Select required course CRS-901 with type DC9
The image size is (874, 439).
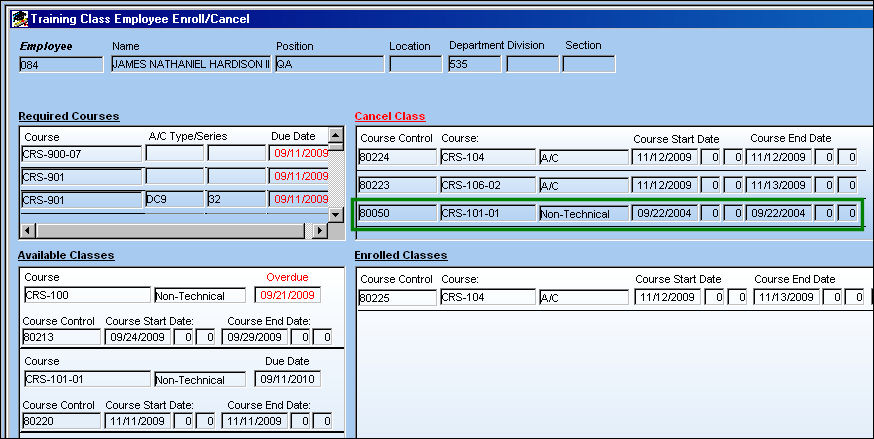(81, 199)
